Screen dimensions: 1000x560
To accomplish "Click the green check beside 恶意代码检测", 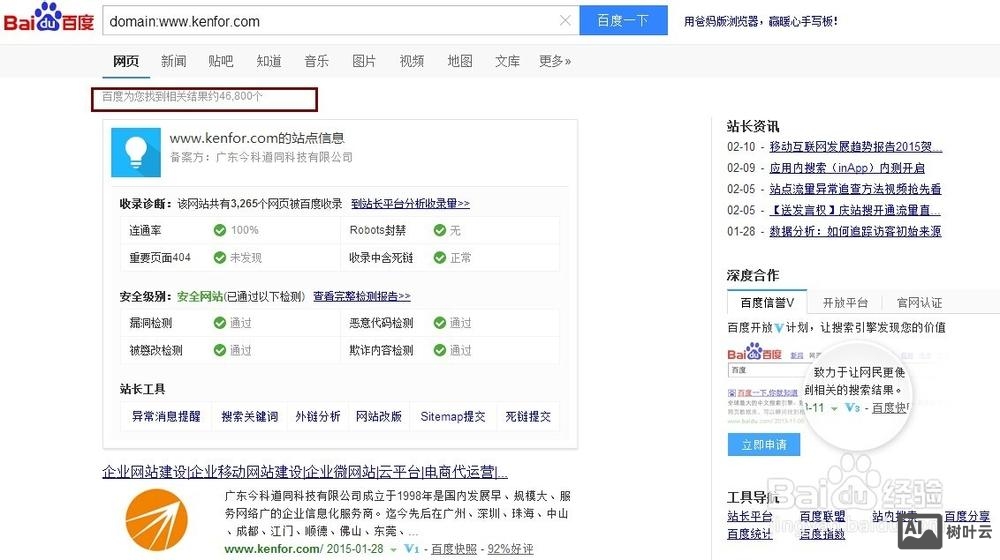I will (x=439, y=323).
